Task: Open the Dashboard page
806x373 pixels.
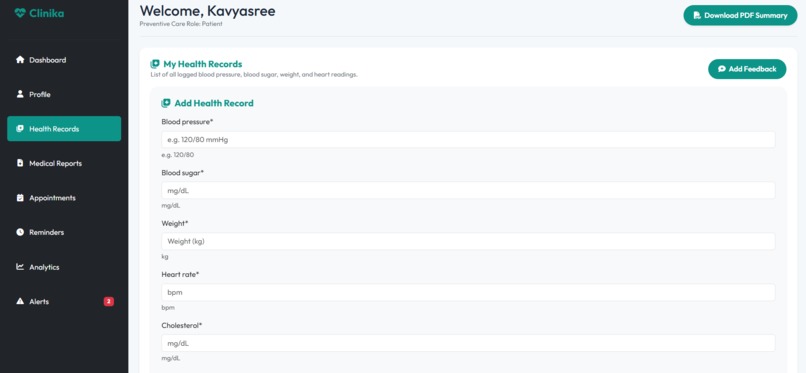Action: (64, 60)
